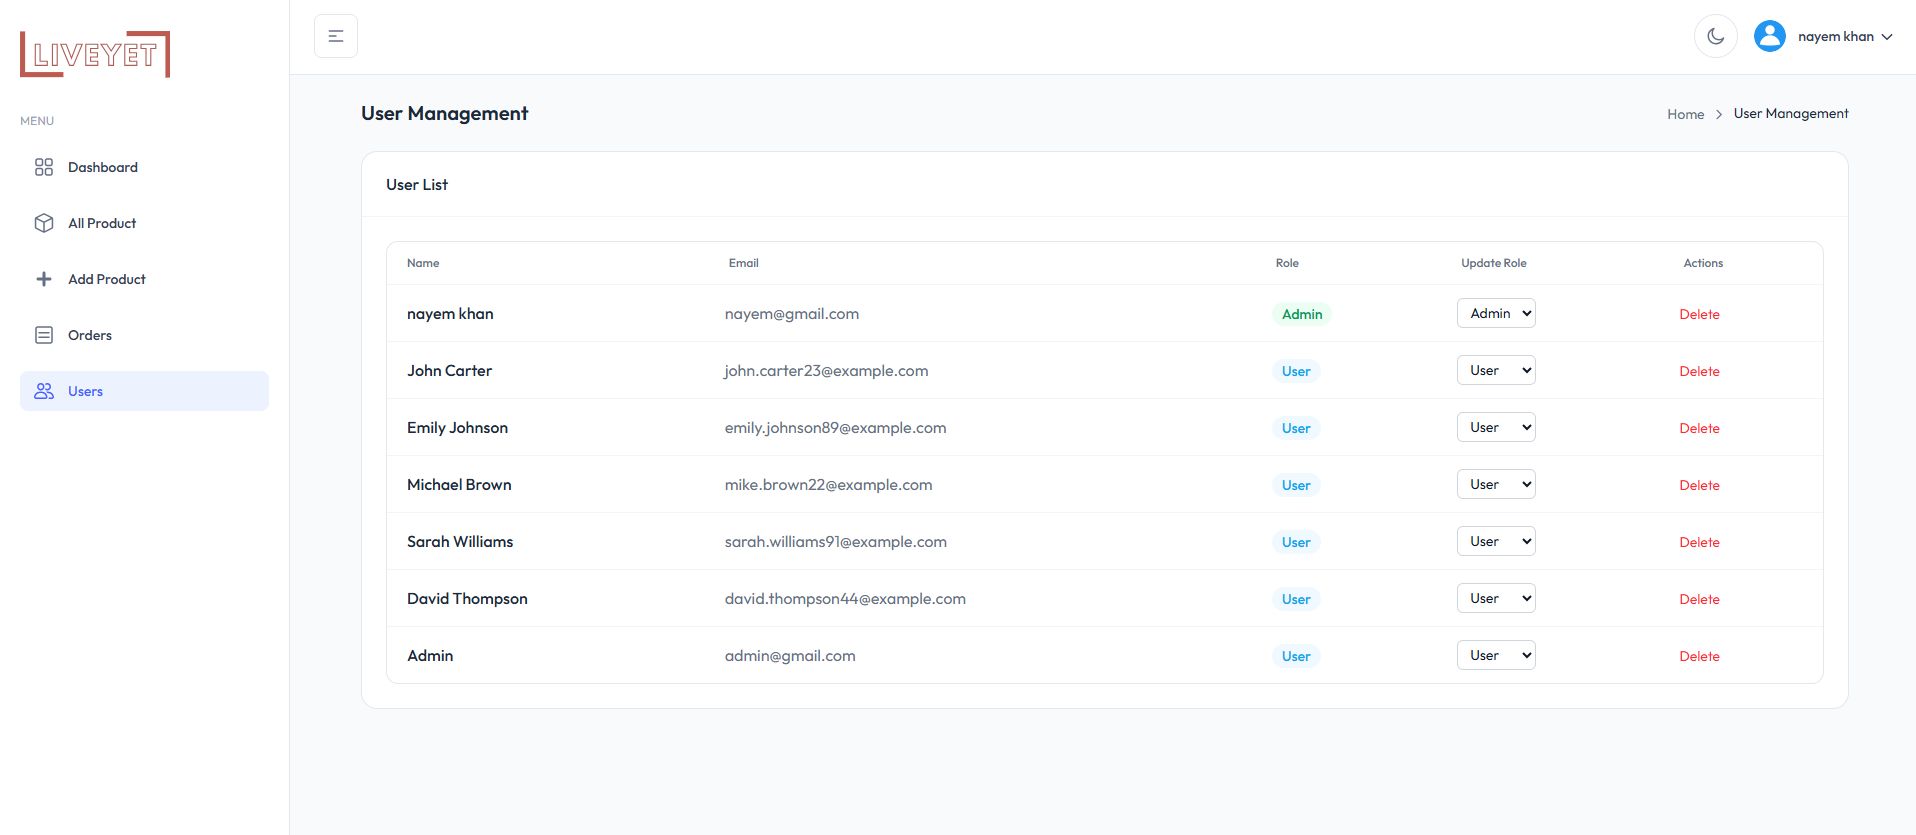Open role dropdown for John Carter
The height and width of the screenshot is (835, 1916).
tap(1495, 370)
